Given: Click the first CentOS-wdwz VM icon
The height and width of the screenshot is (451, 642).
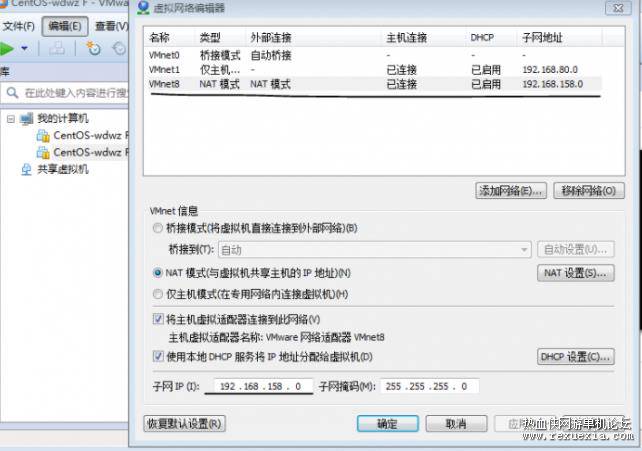Looking at the screenshot, I should (x=43, y=135).
